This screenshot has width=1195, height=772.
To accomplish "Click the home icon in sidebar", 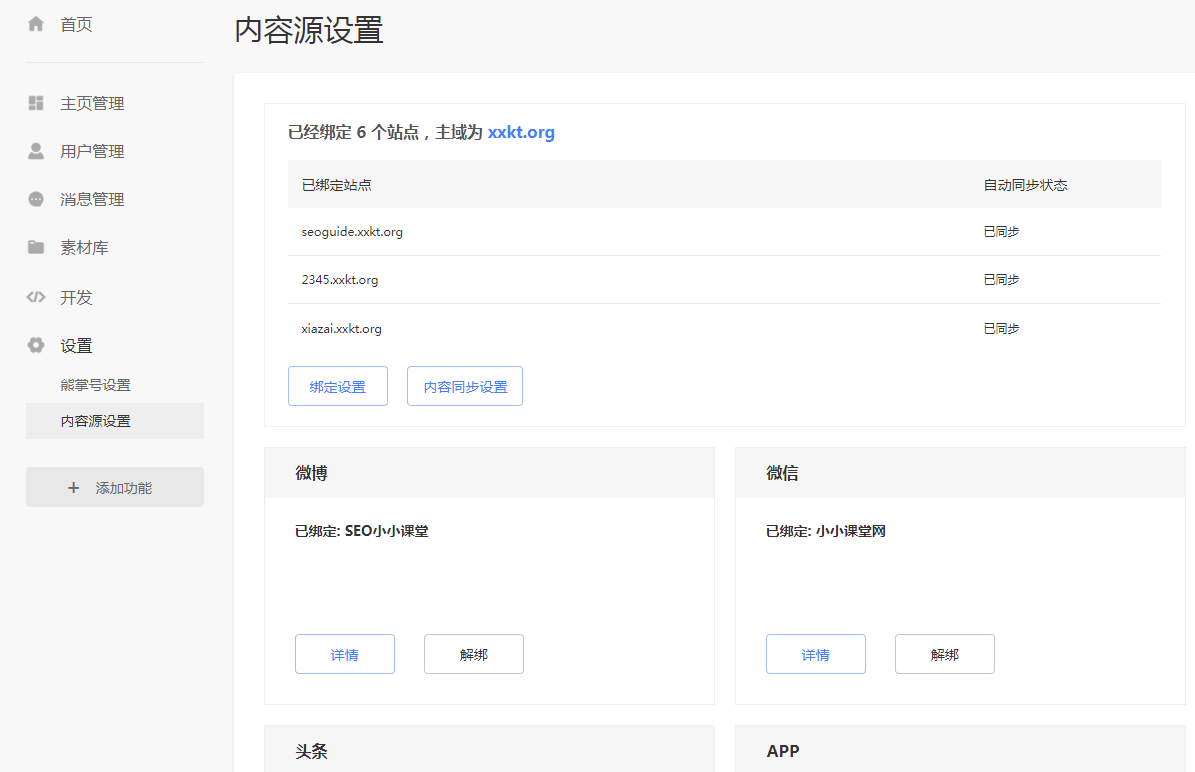I will point(36,24).
